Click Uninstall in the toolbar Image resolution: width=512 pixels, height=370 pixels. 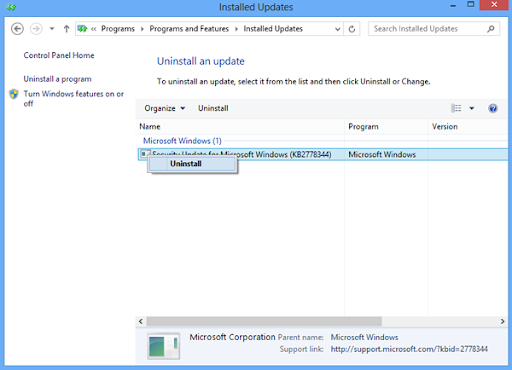coord(213,108)
